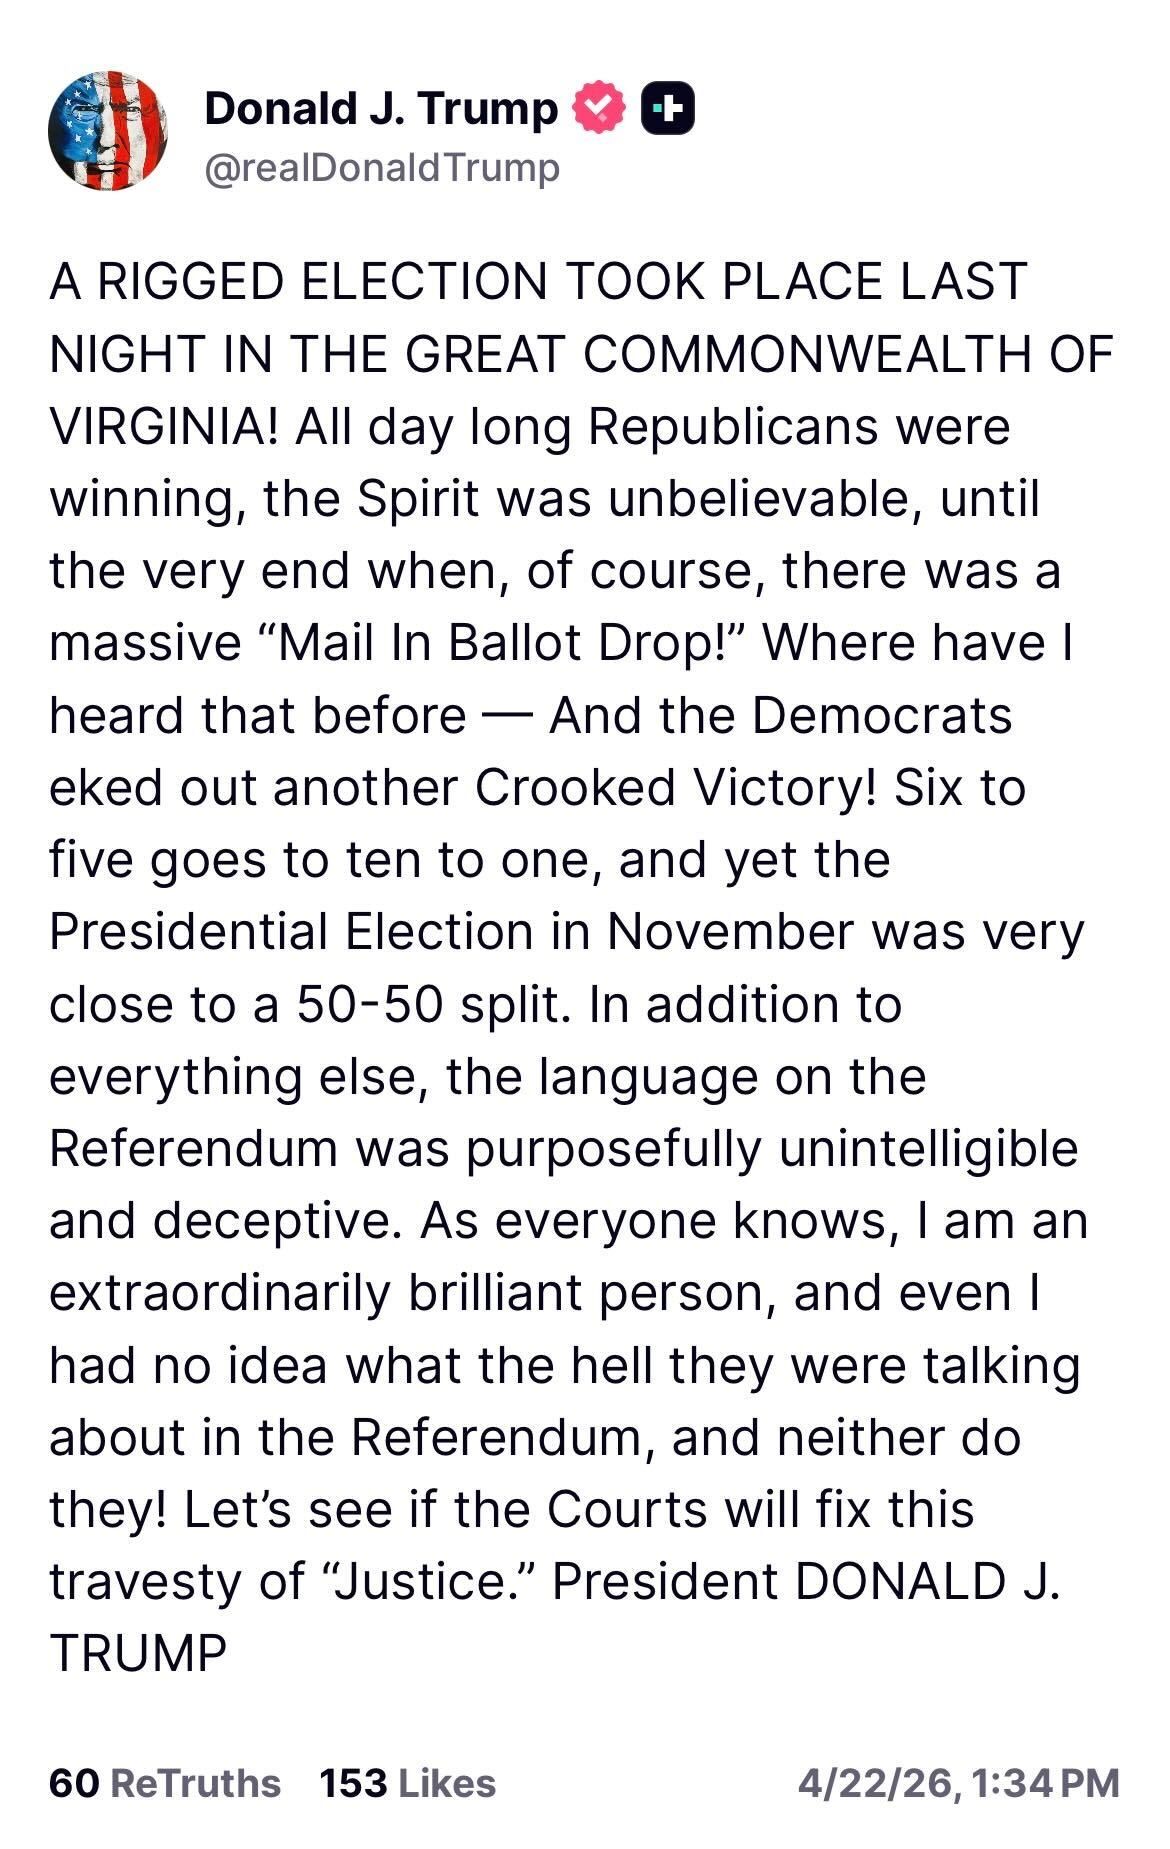
Task: Click the word "Presidential" in the post
Action: [x=190, y=932]
